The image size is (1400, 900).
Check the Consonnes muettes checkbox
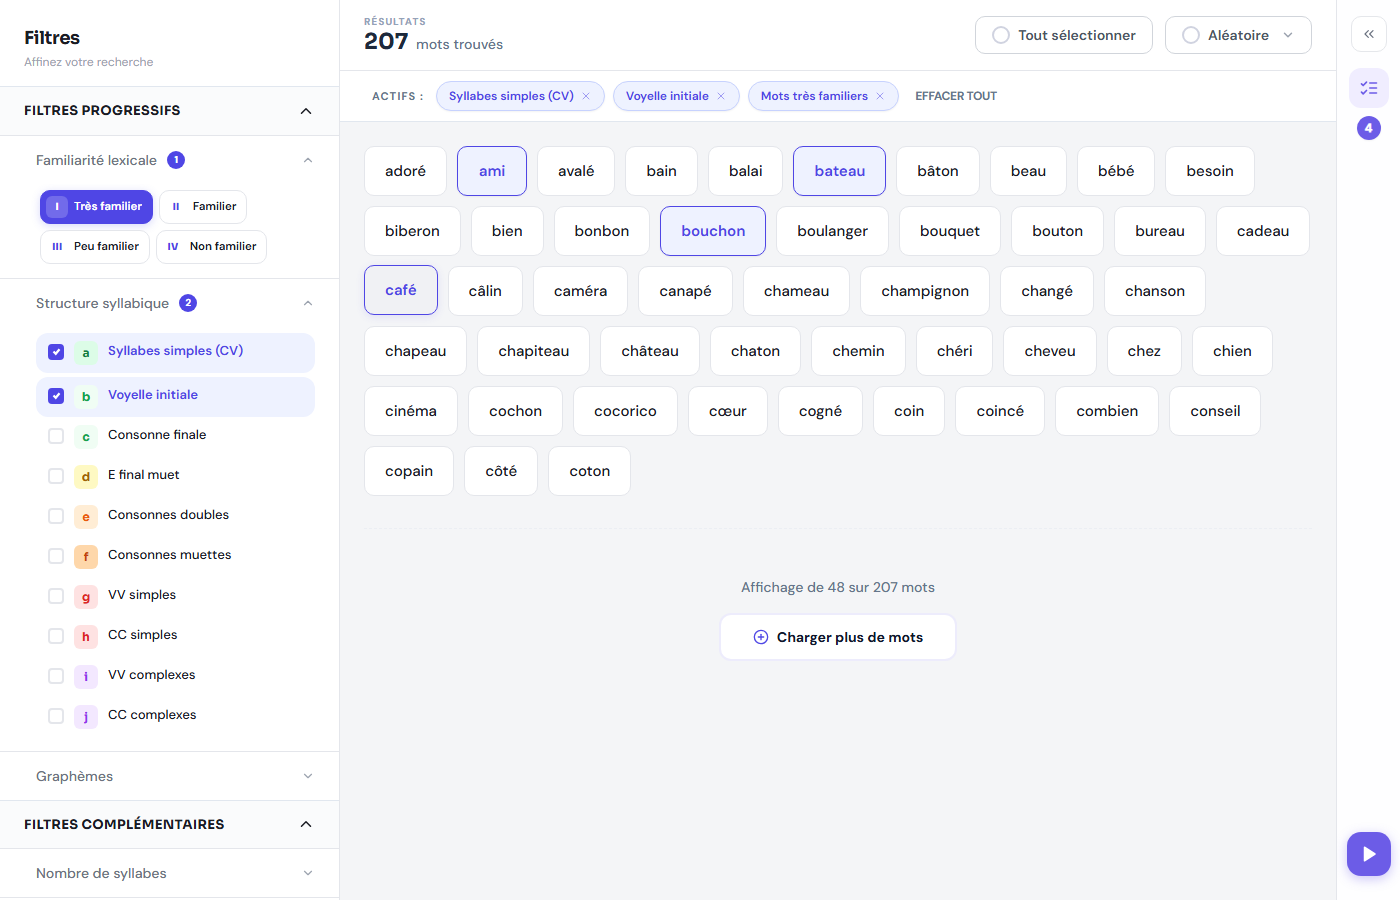[x=56, y=556]
